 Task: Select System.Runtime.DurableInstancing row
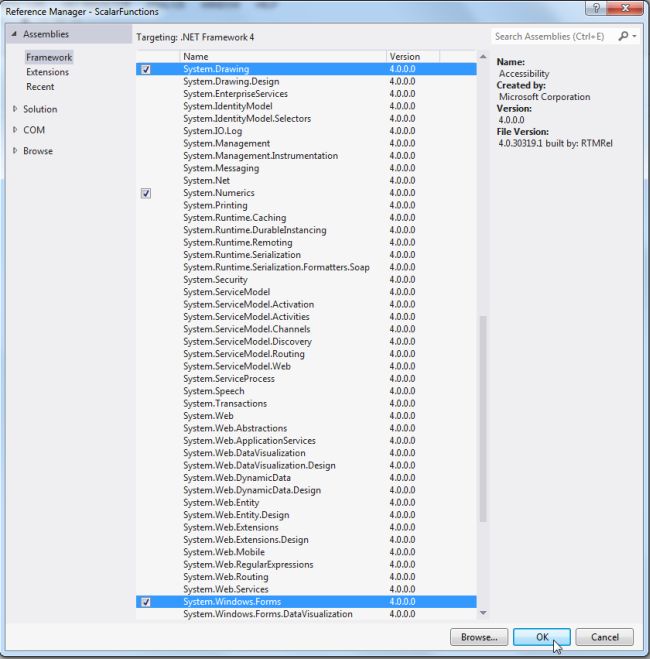[306, 230]
